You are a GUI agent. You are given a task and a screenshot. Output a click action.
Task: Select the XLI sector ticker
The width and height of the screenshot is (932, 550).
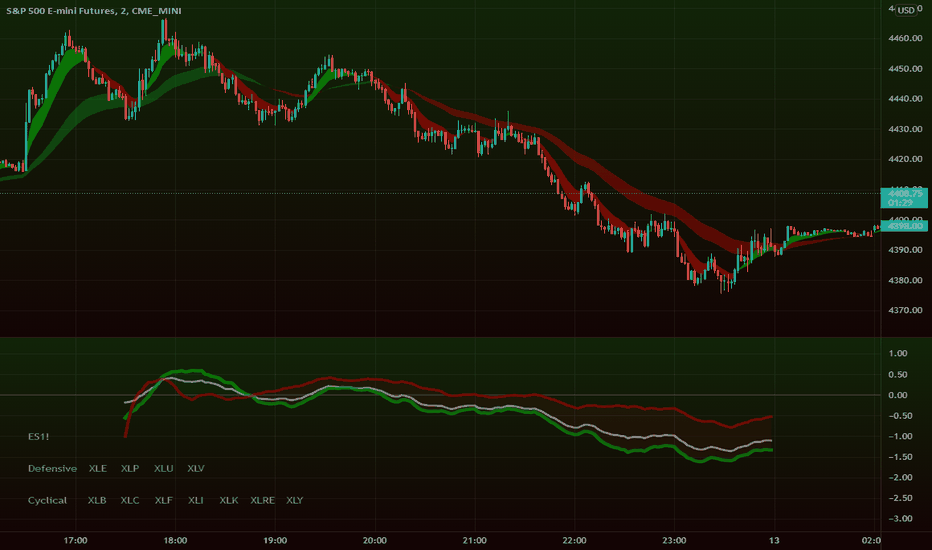tap(196, 501)
